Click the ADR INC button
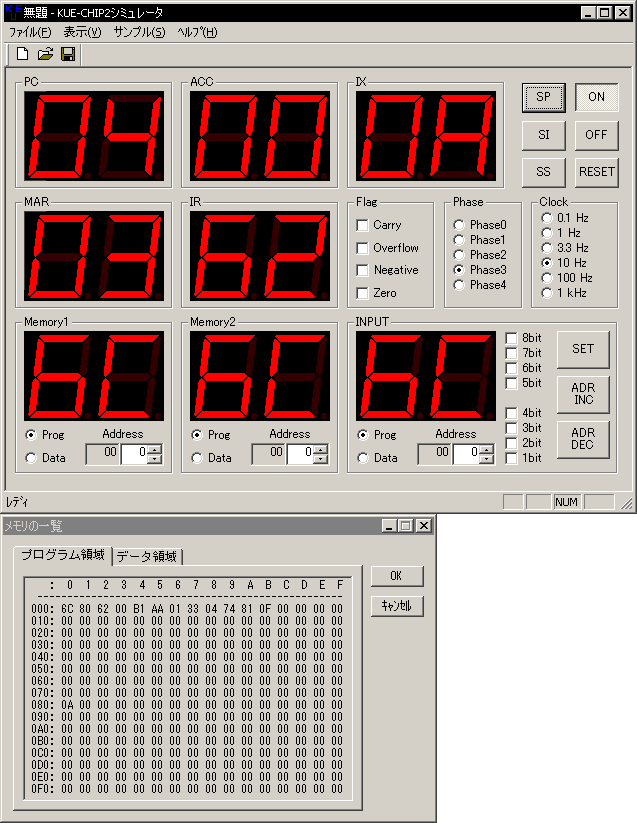Viewport: 637px width, 823px height. tap(583, 394)
